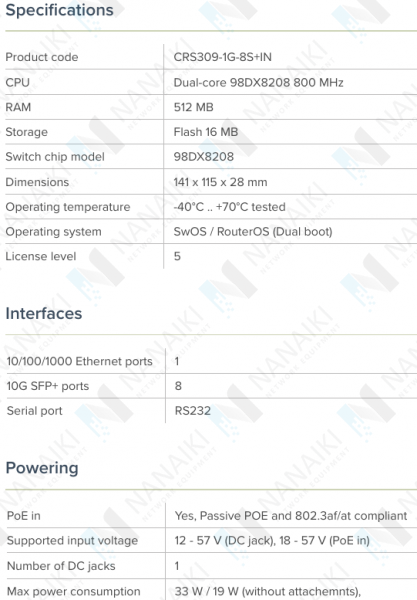Select the 10G SFP+ ports count
The height and width of the screenshot is (600, 417).
[x=178, y=386]
